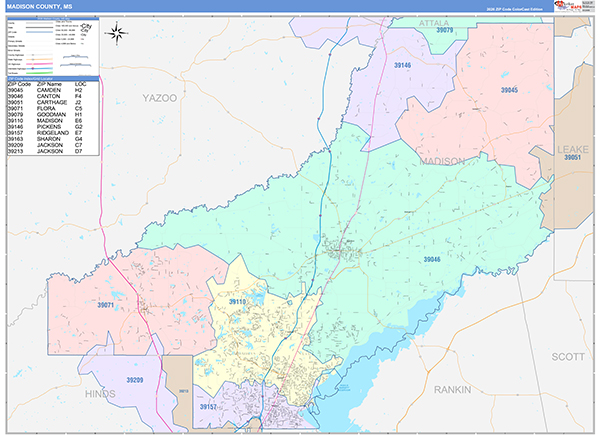The height and width of the screenshot is (435, 600).
Task: Click the 39146 ZIP label on the map
Action: click(x=403, y=65)
